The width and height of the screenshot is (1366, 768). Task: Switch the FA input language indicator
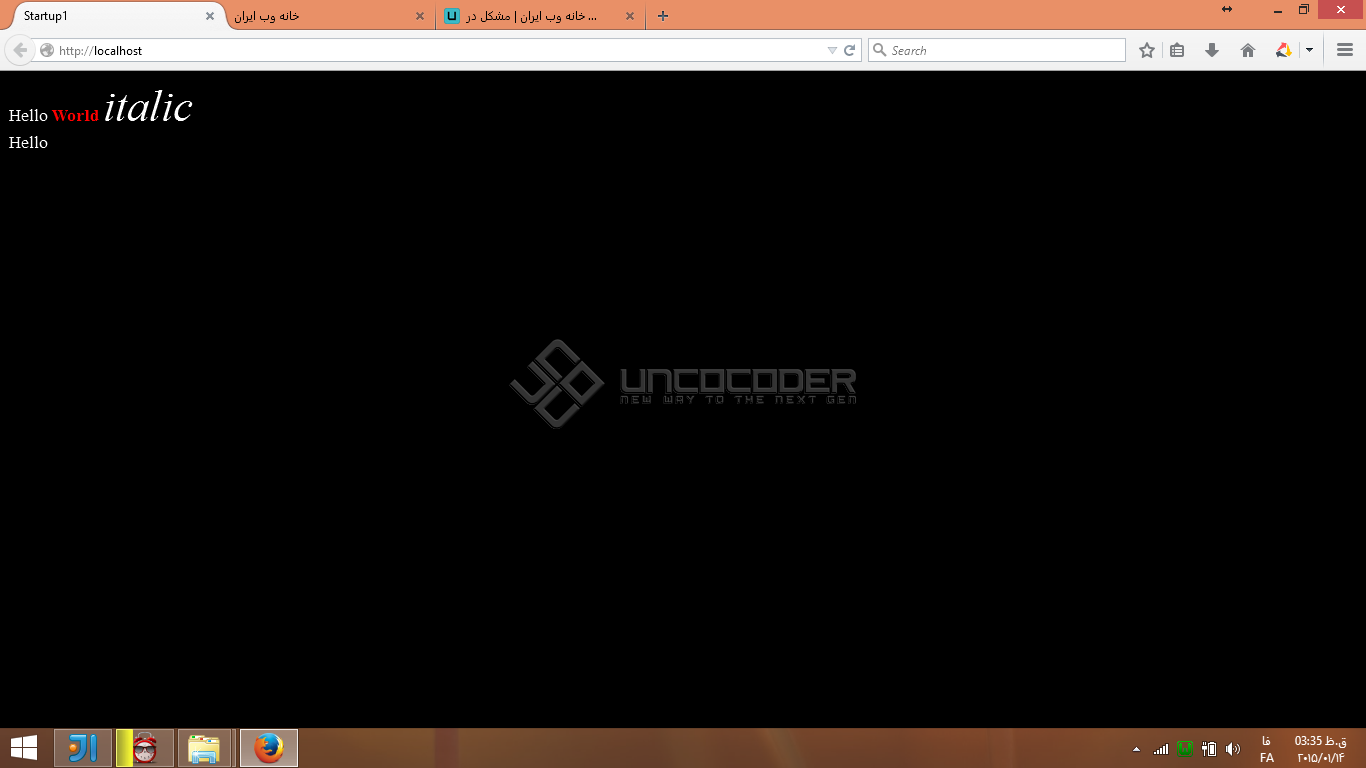click(x=1267, y=749)
